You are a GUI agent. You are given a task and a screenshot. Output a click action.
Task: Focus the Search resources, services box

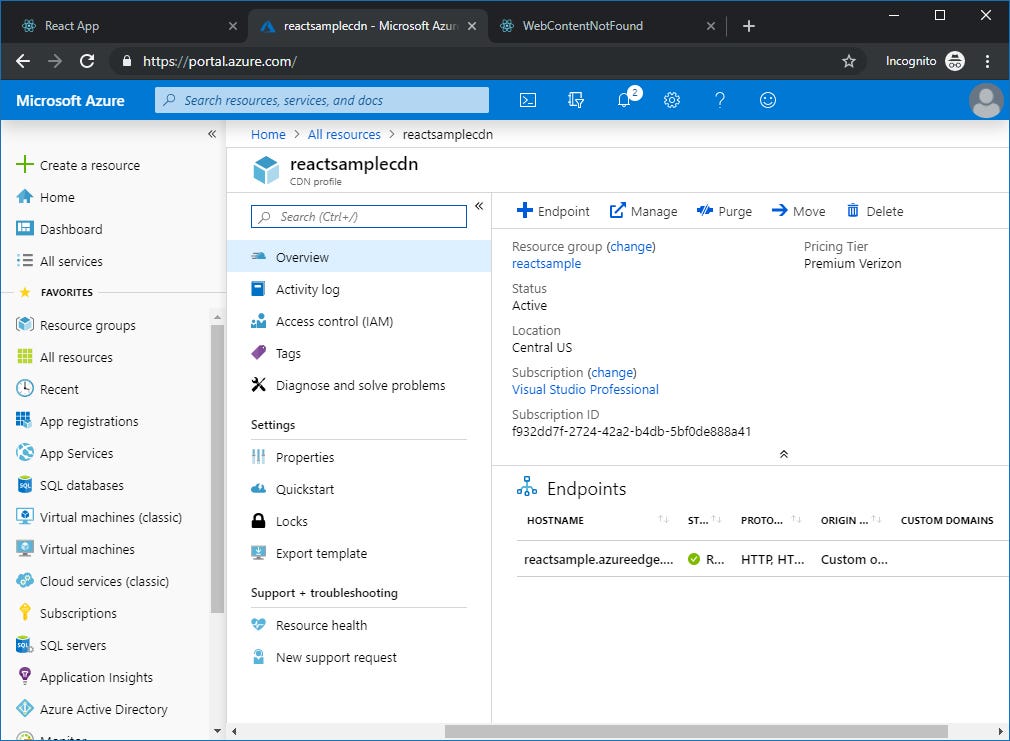(321, 100)
